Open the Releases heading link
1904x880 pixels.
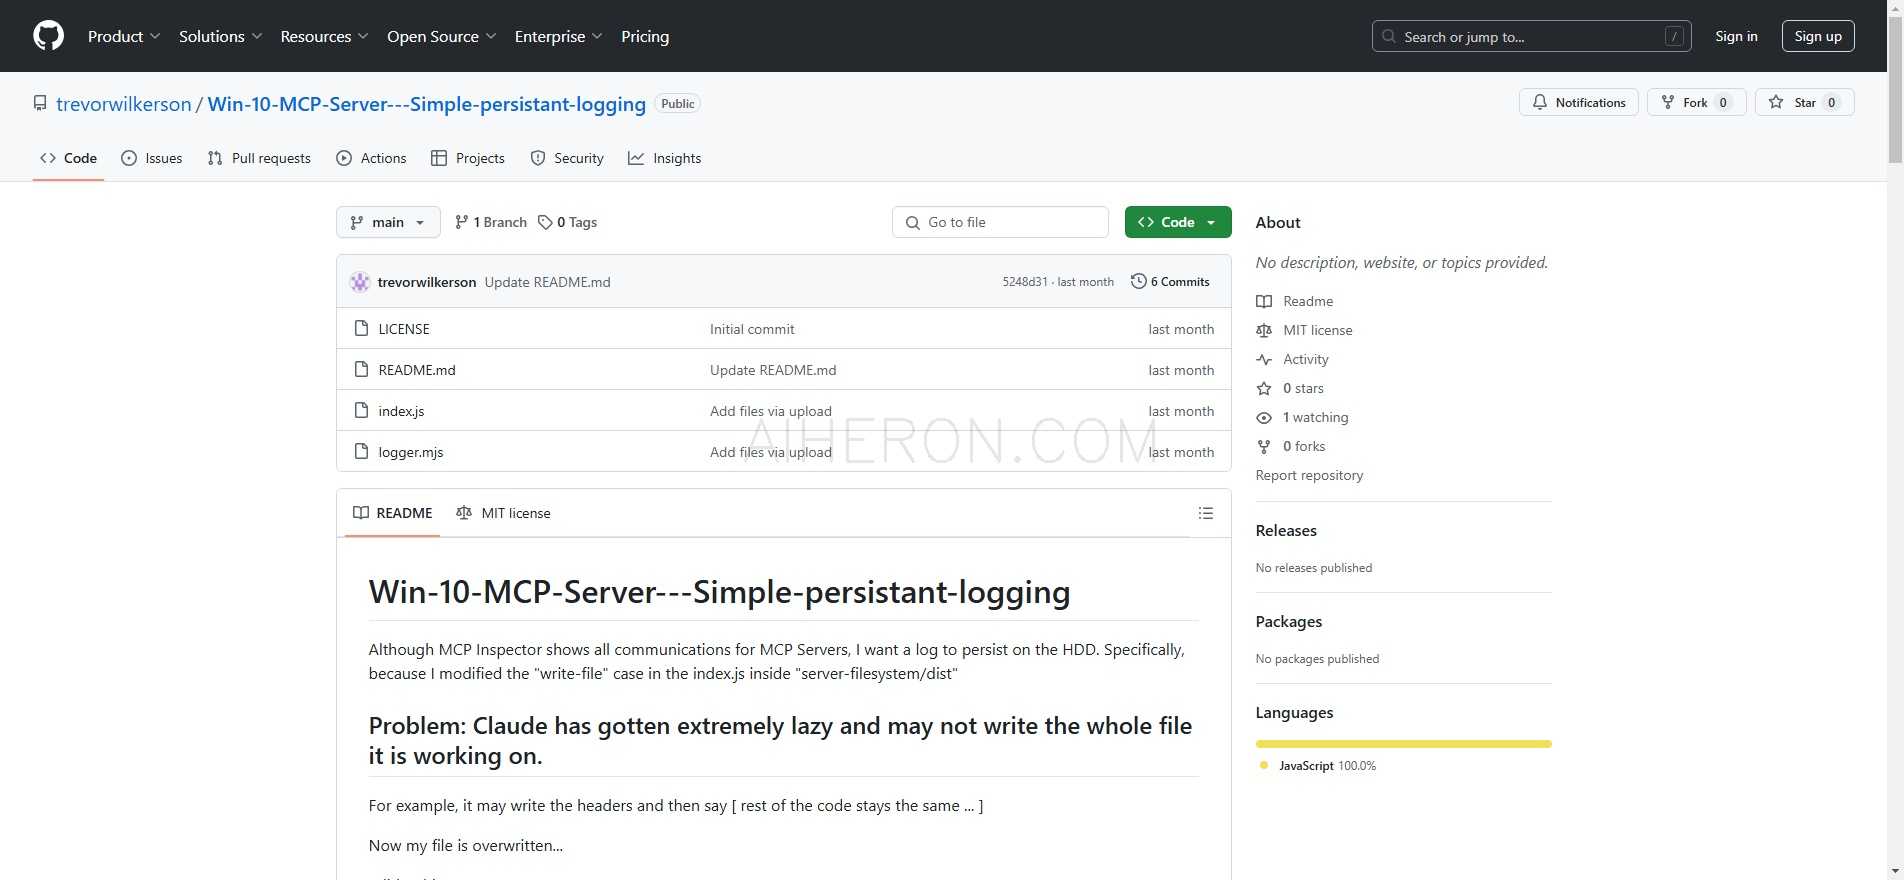click(x=1286, y=530)
